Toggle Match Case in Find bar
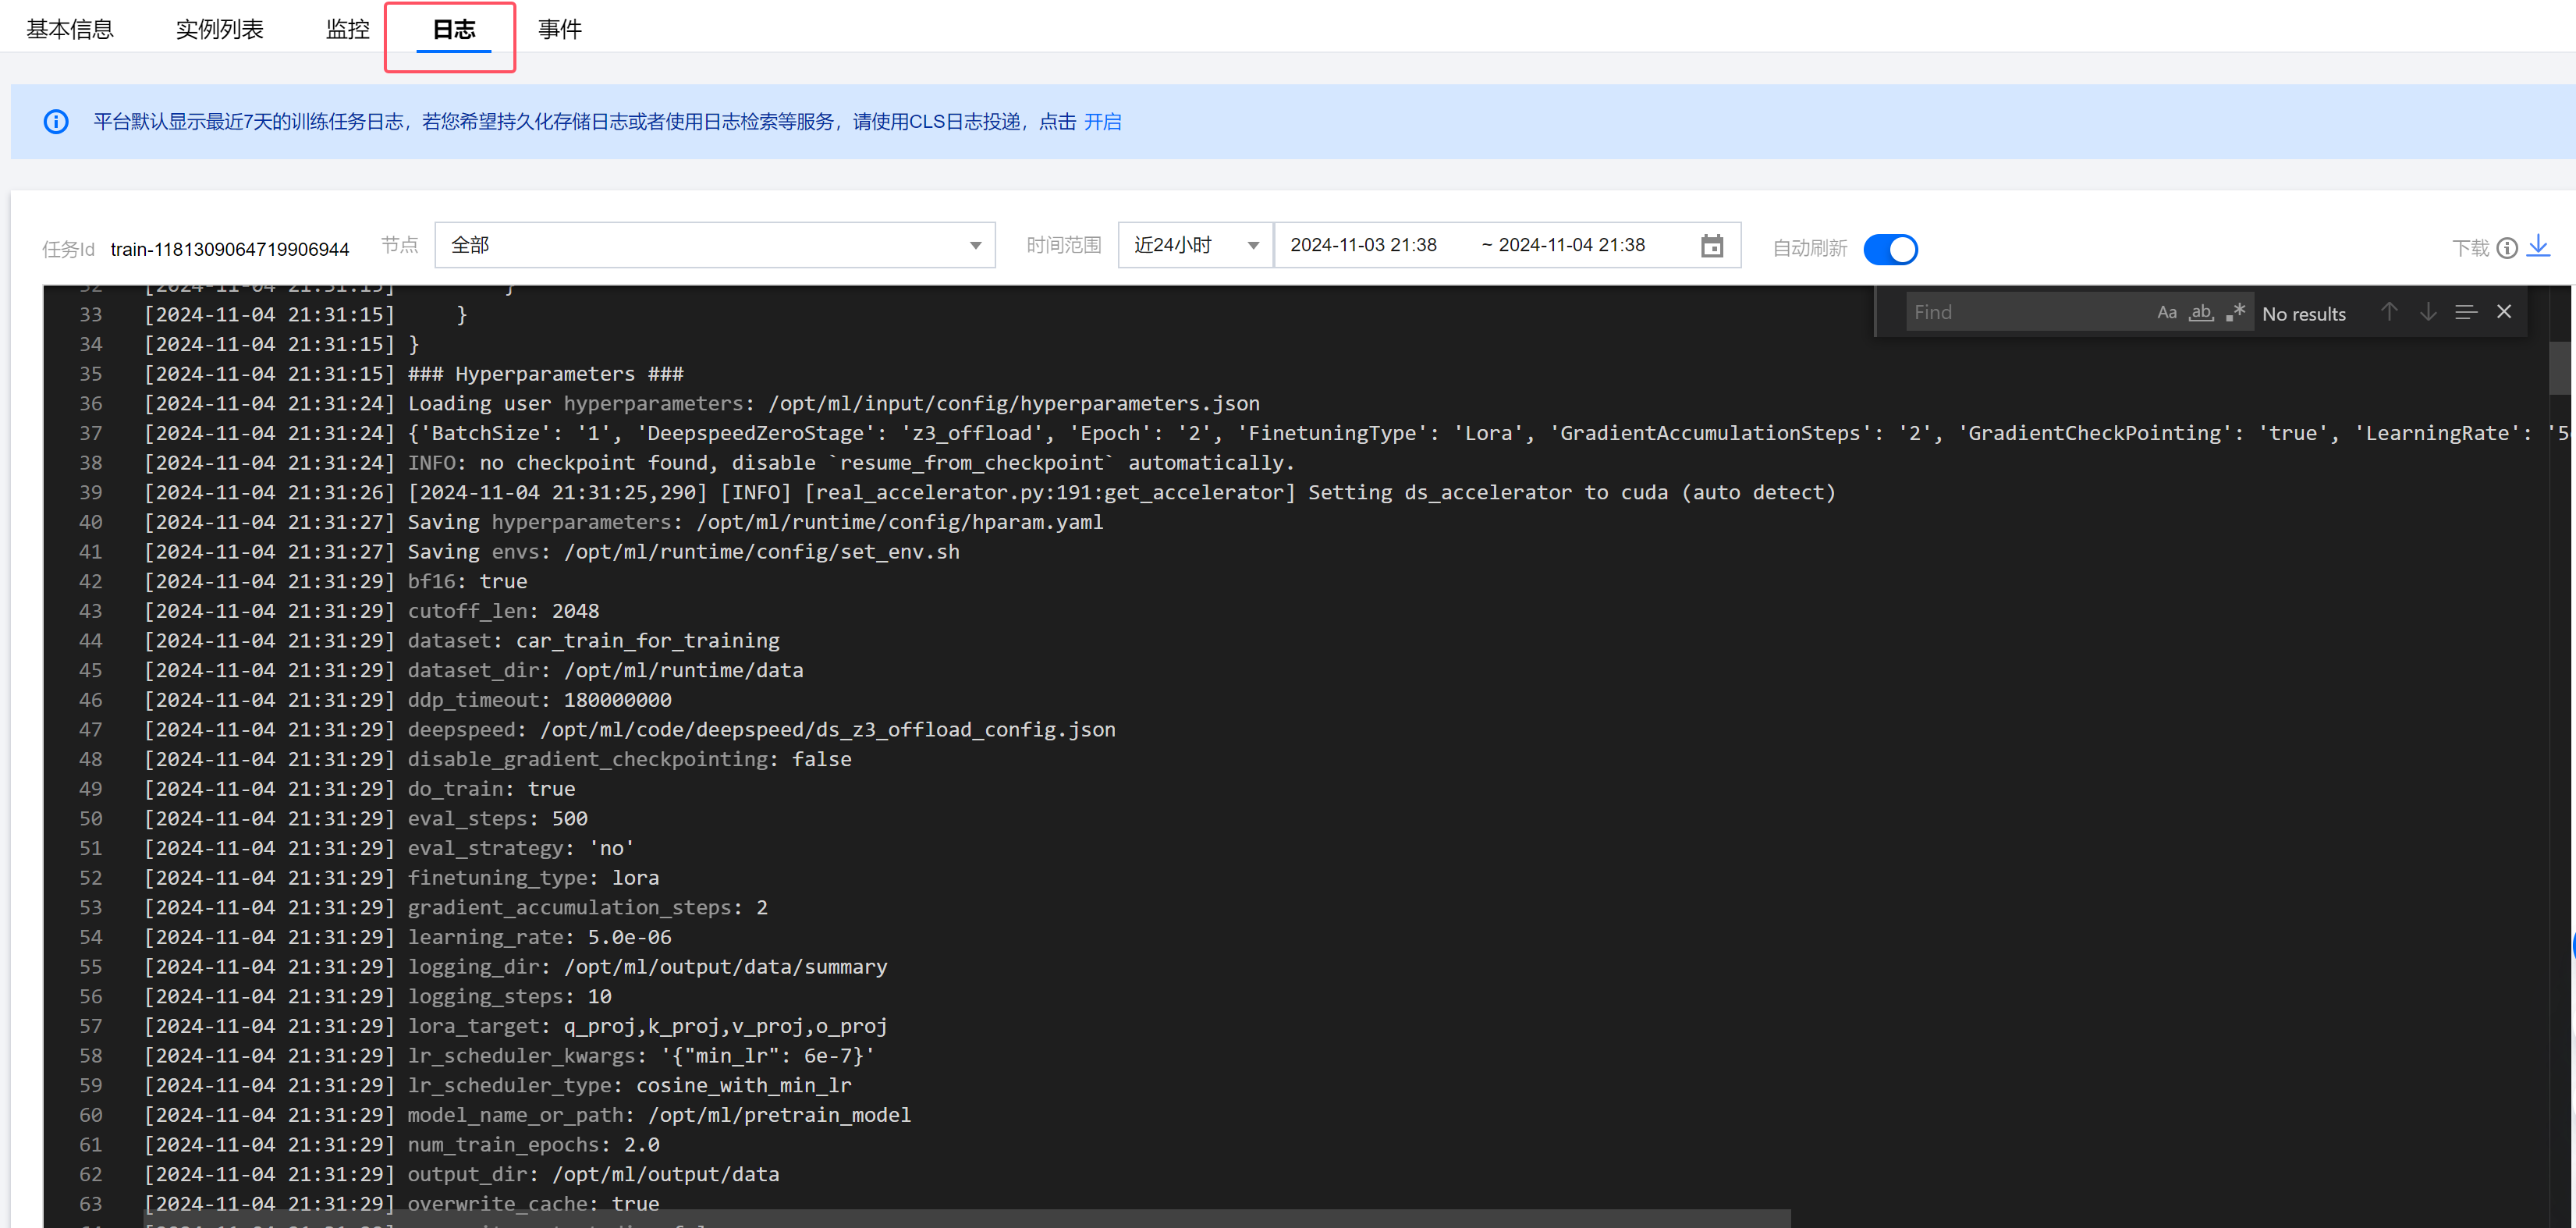The image size is (2576, 1228). 2166,313
